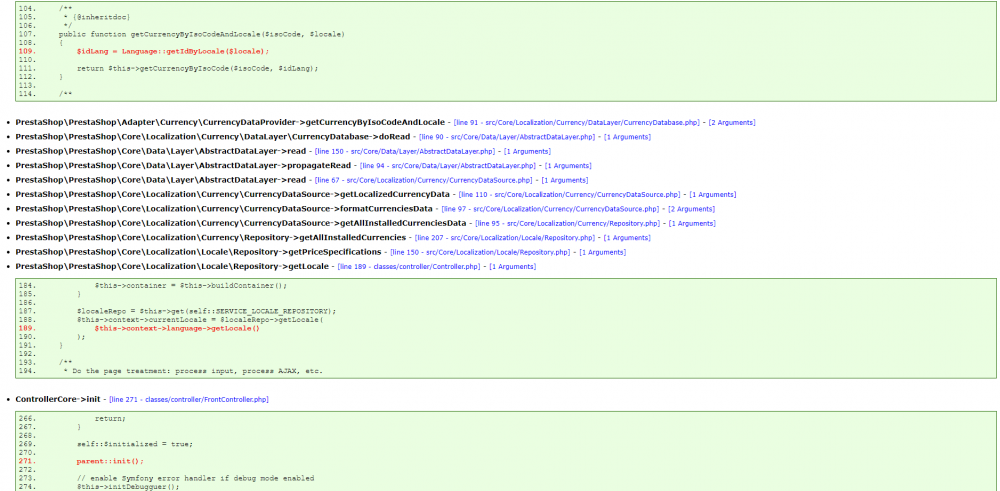
Task: Click the CurrencyDataSource->formatCurrenciesData trace entry
Action: 224,209
